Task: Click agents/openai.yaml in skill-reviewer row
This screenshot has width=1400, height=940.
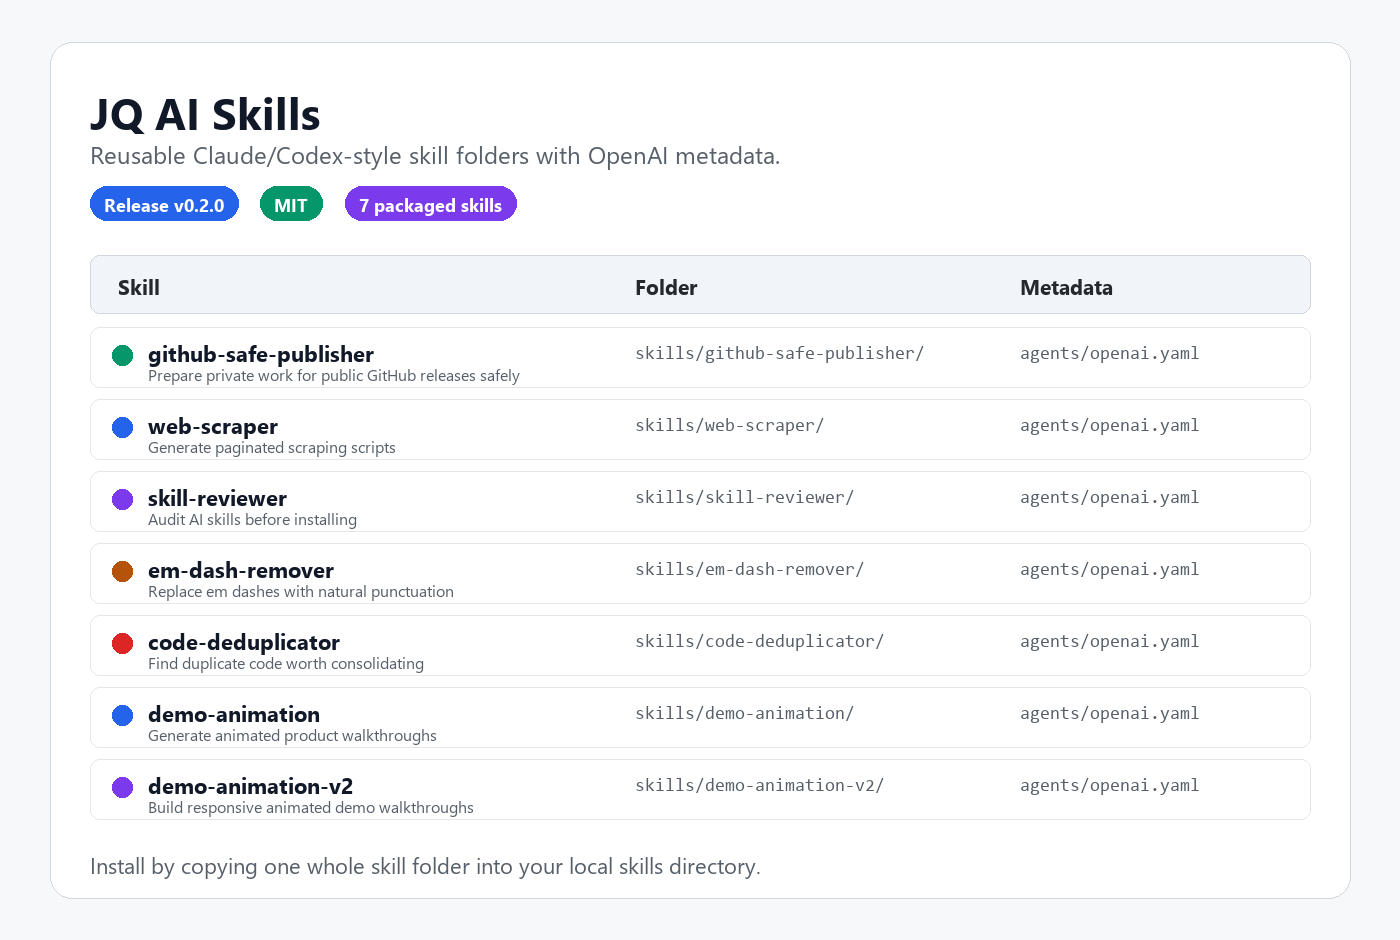Action: [1109, 497]
